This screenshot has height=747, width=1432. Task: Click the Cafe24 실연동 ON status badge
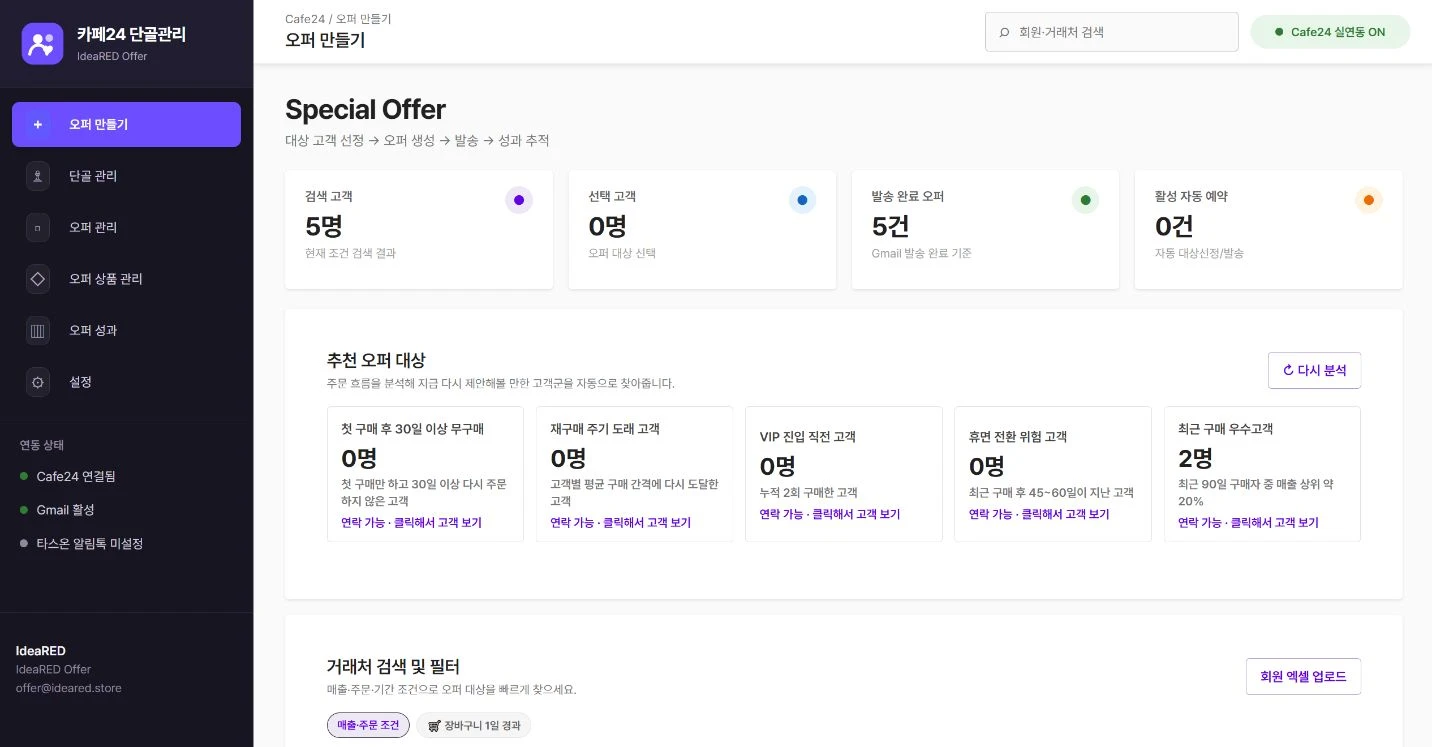coord(1330,32)
